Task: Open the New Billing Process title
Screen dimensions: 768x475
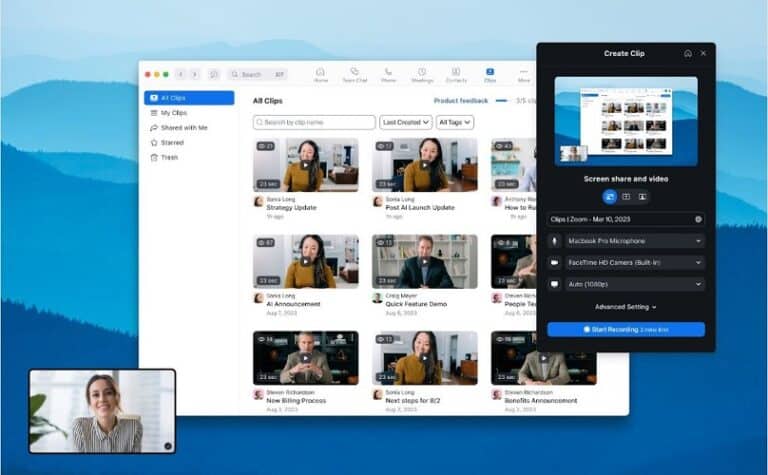Action: click(296, 401)
